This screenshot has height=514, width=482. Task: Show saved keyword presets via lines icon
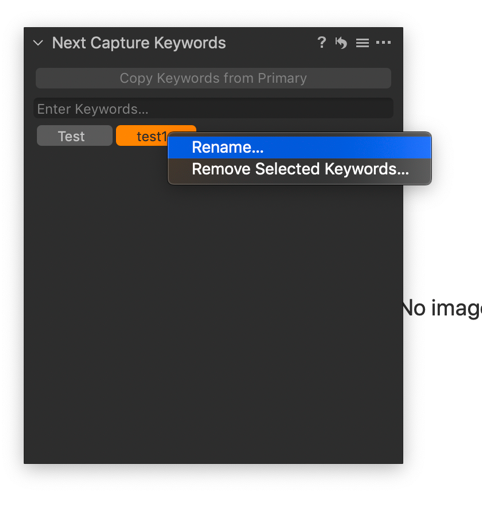(362, 43)
